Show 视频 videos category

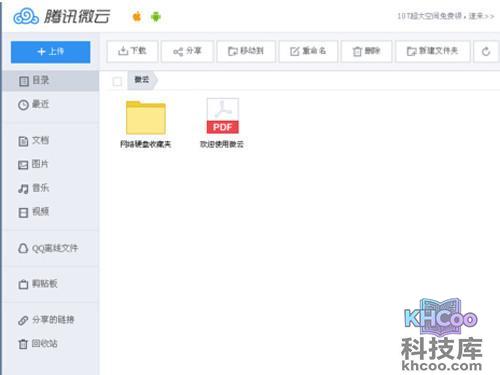tap(51, 212)
